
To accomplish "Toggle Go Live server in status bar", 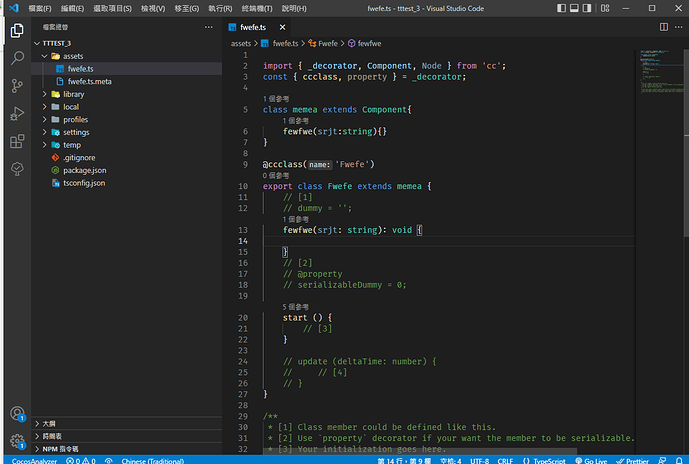I will pos(593,459).
